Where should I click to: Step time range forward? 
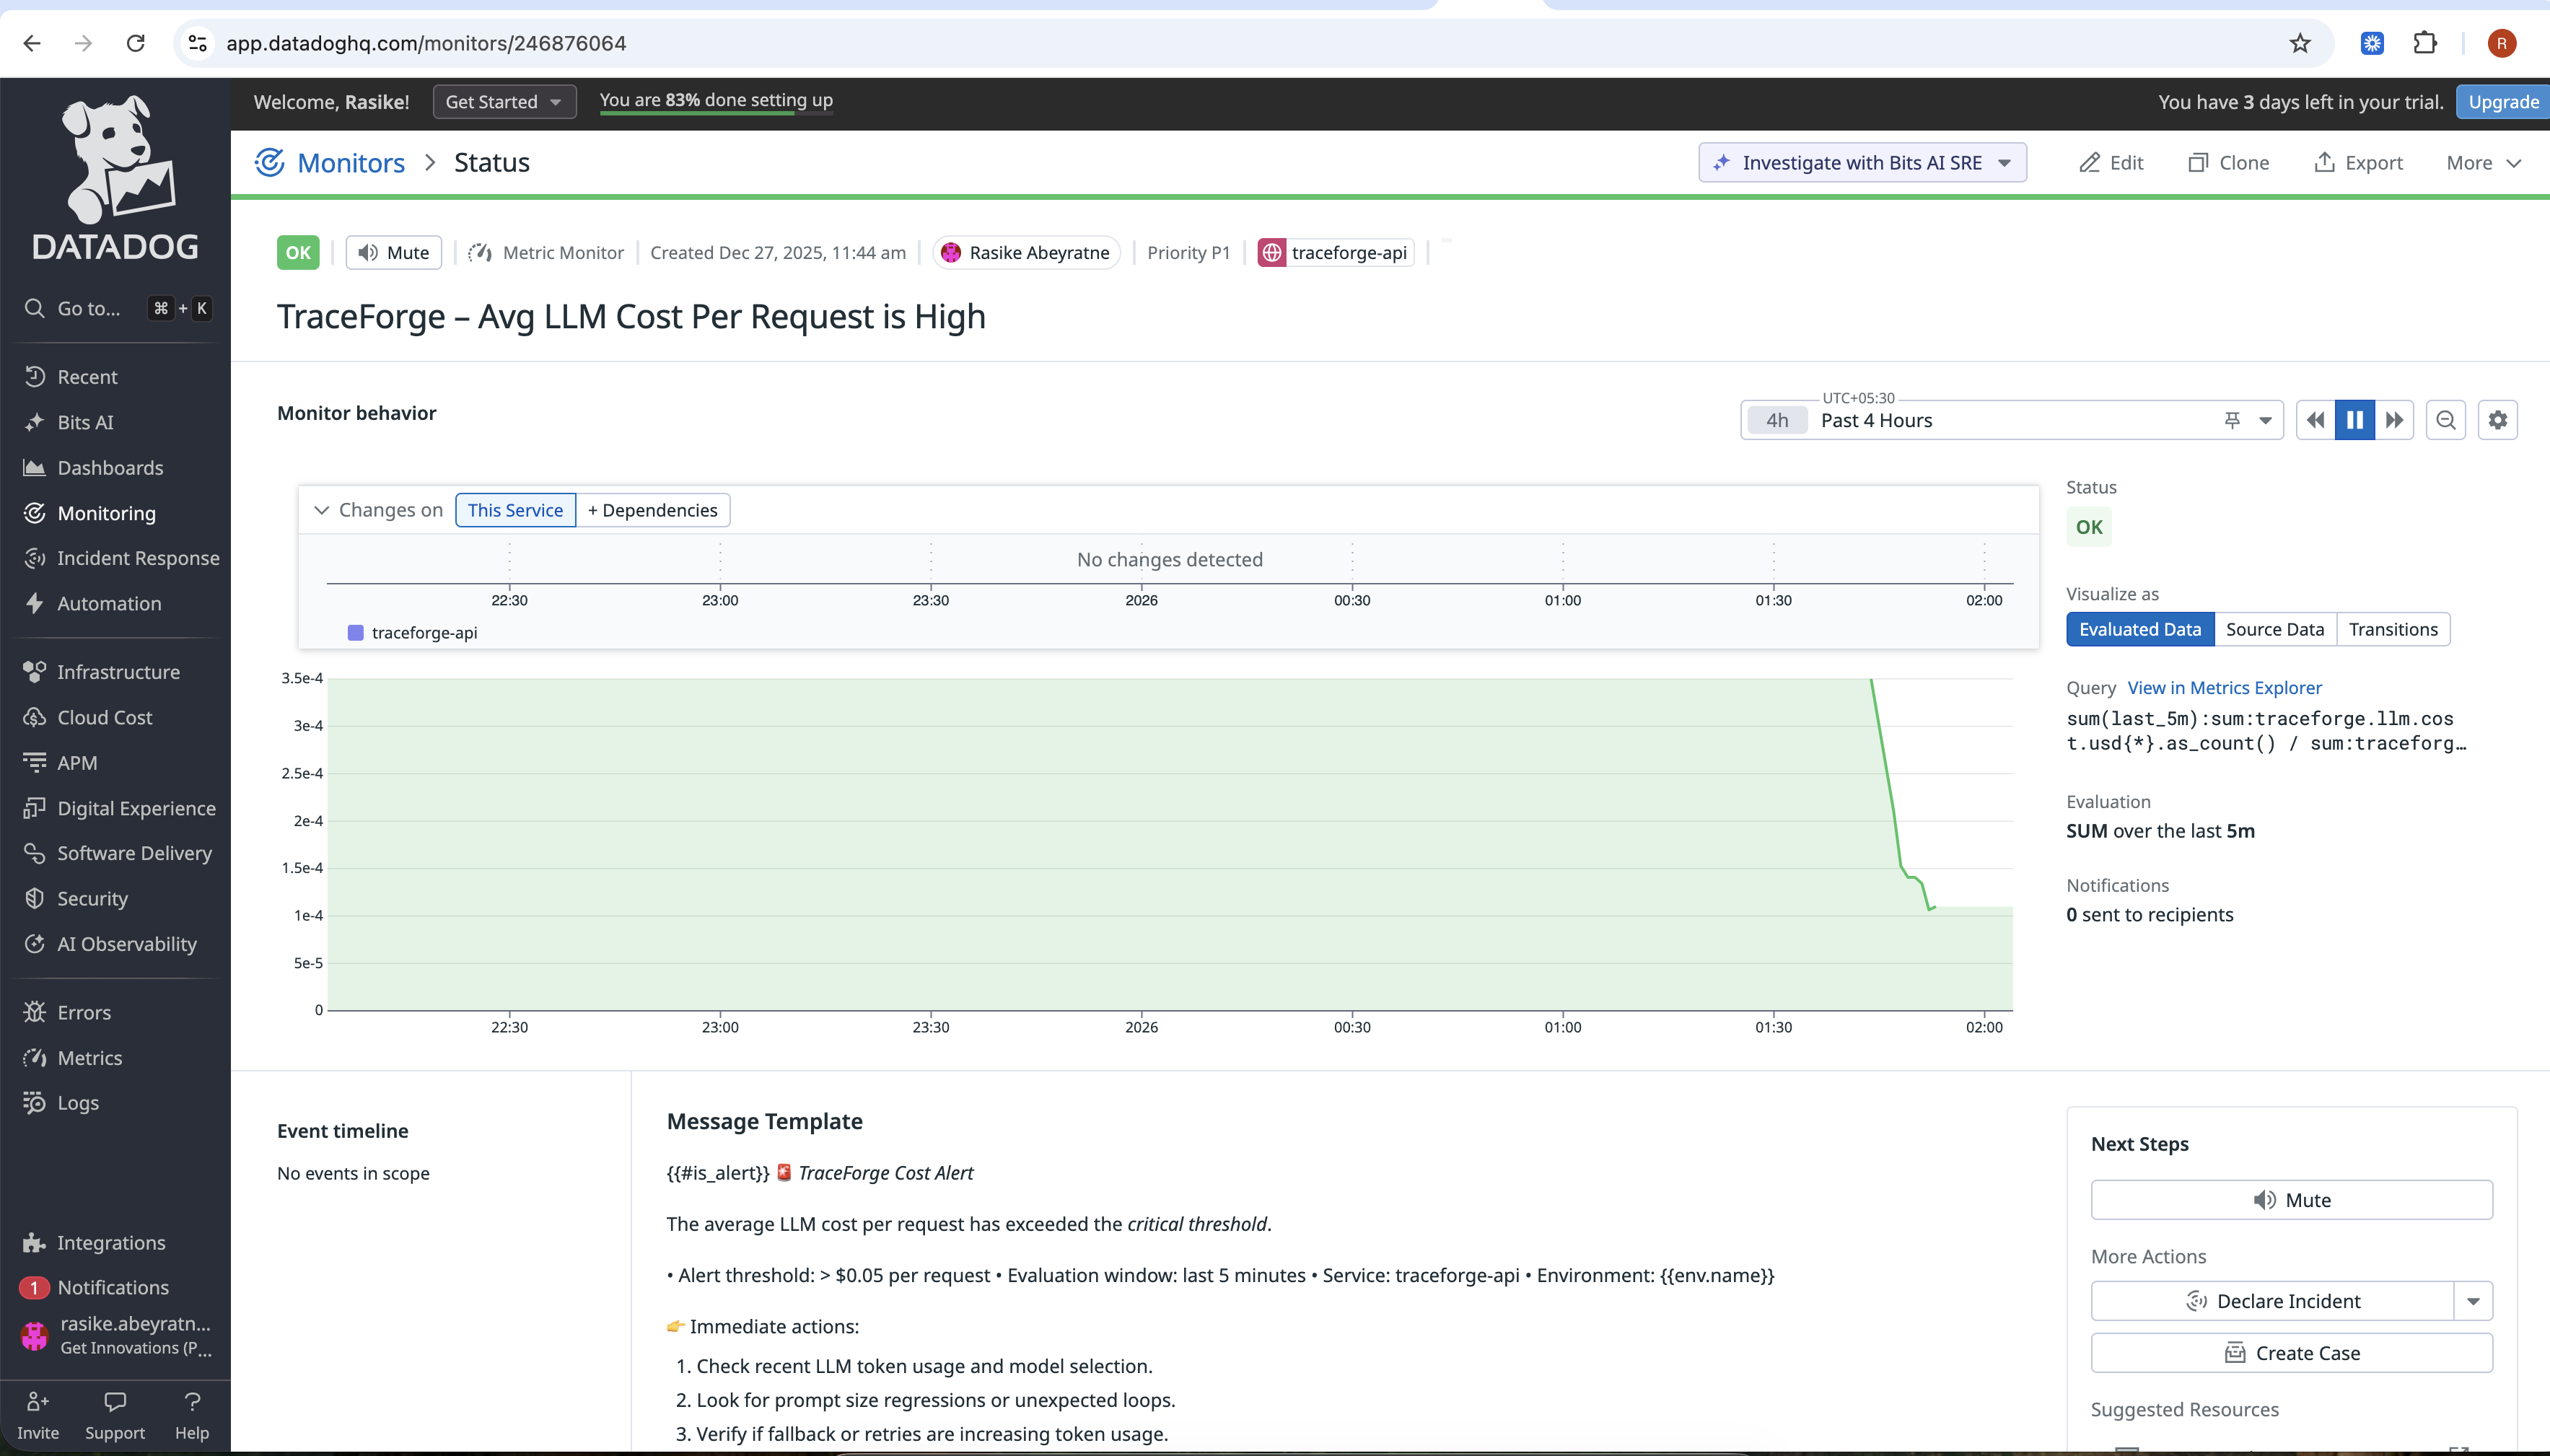tap(2394, 420)
